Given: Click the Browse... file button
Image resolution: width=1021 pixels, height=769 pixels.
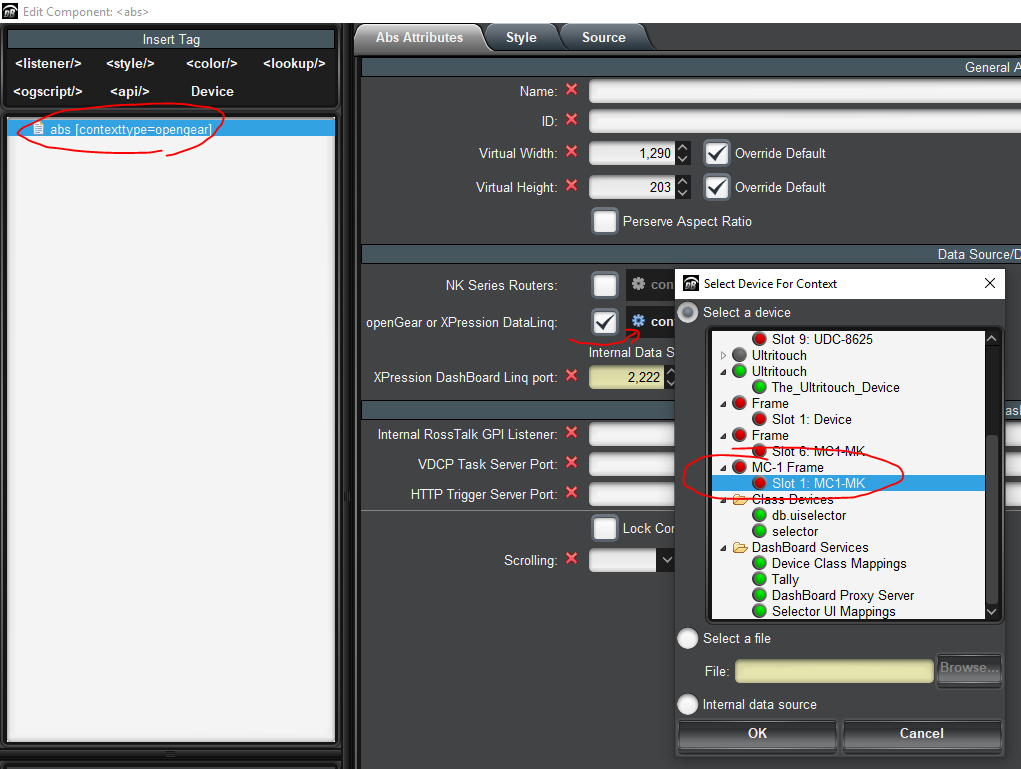Looking at the screenshot, I should pos(969,668).
